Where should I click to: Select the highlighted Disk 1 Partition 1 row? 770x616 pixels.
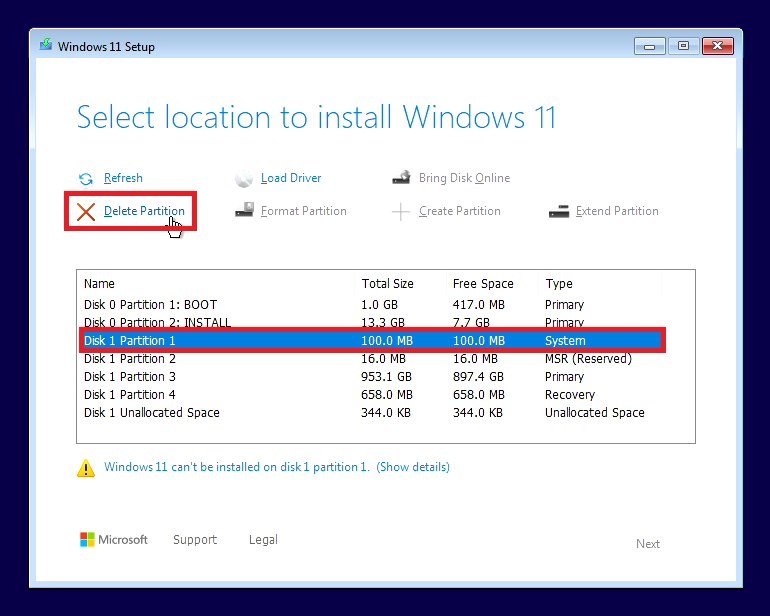click(372, 340)
